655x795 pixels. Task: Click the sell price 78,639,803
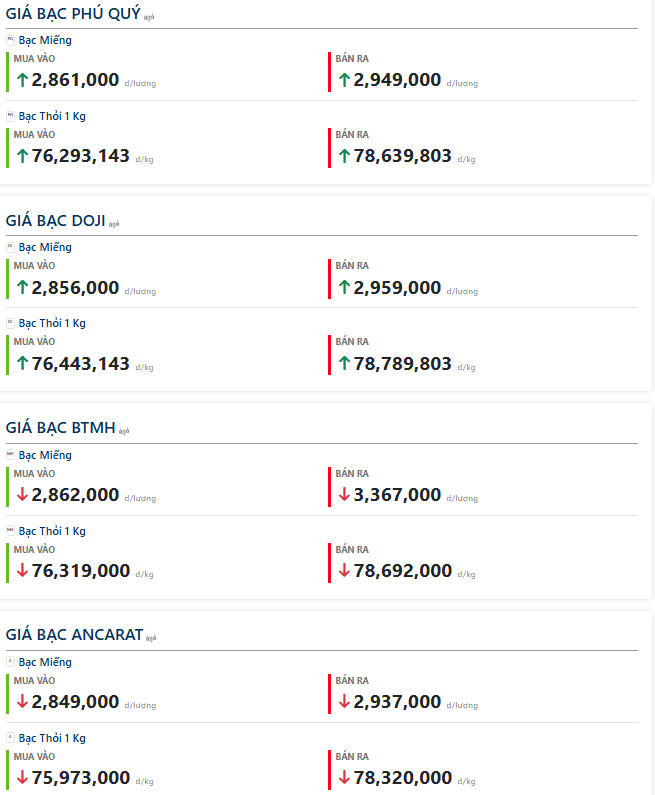coord(403,156)
